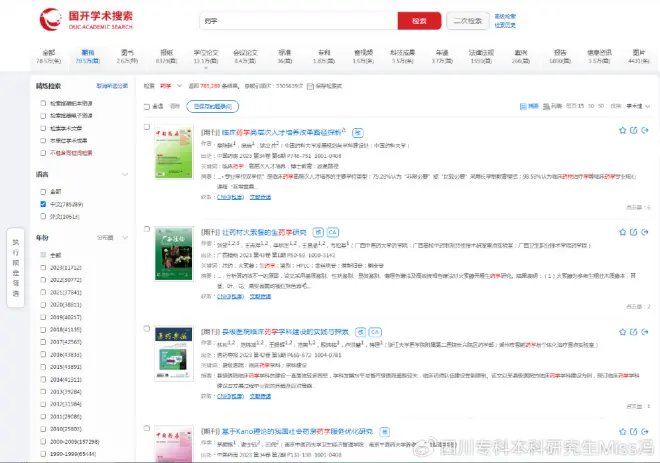Toggle the 中文 language checkbox
660x463 pixels.
42,204
